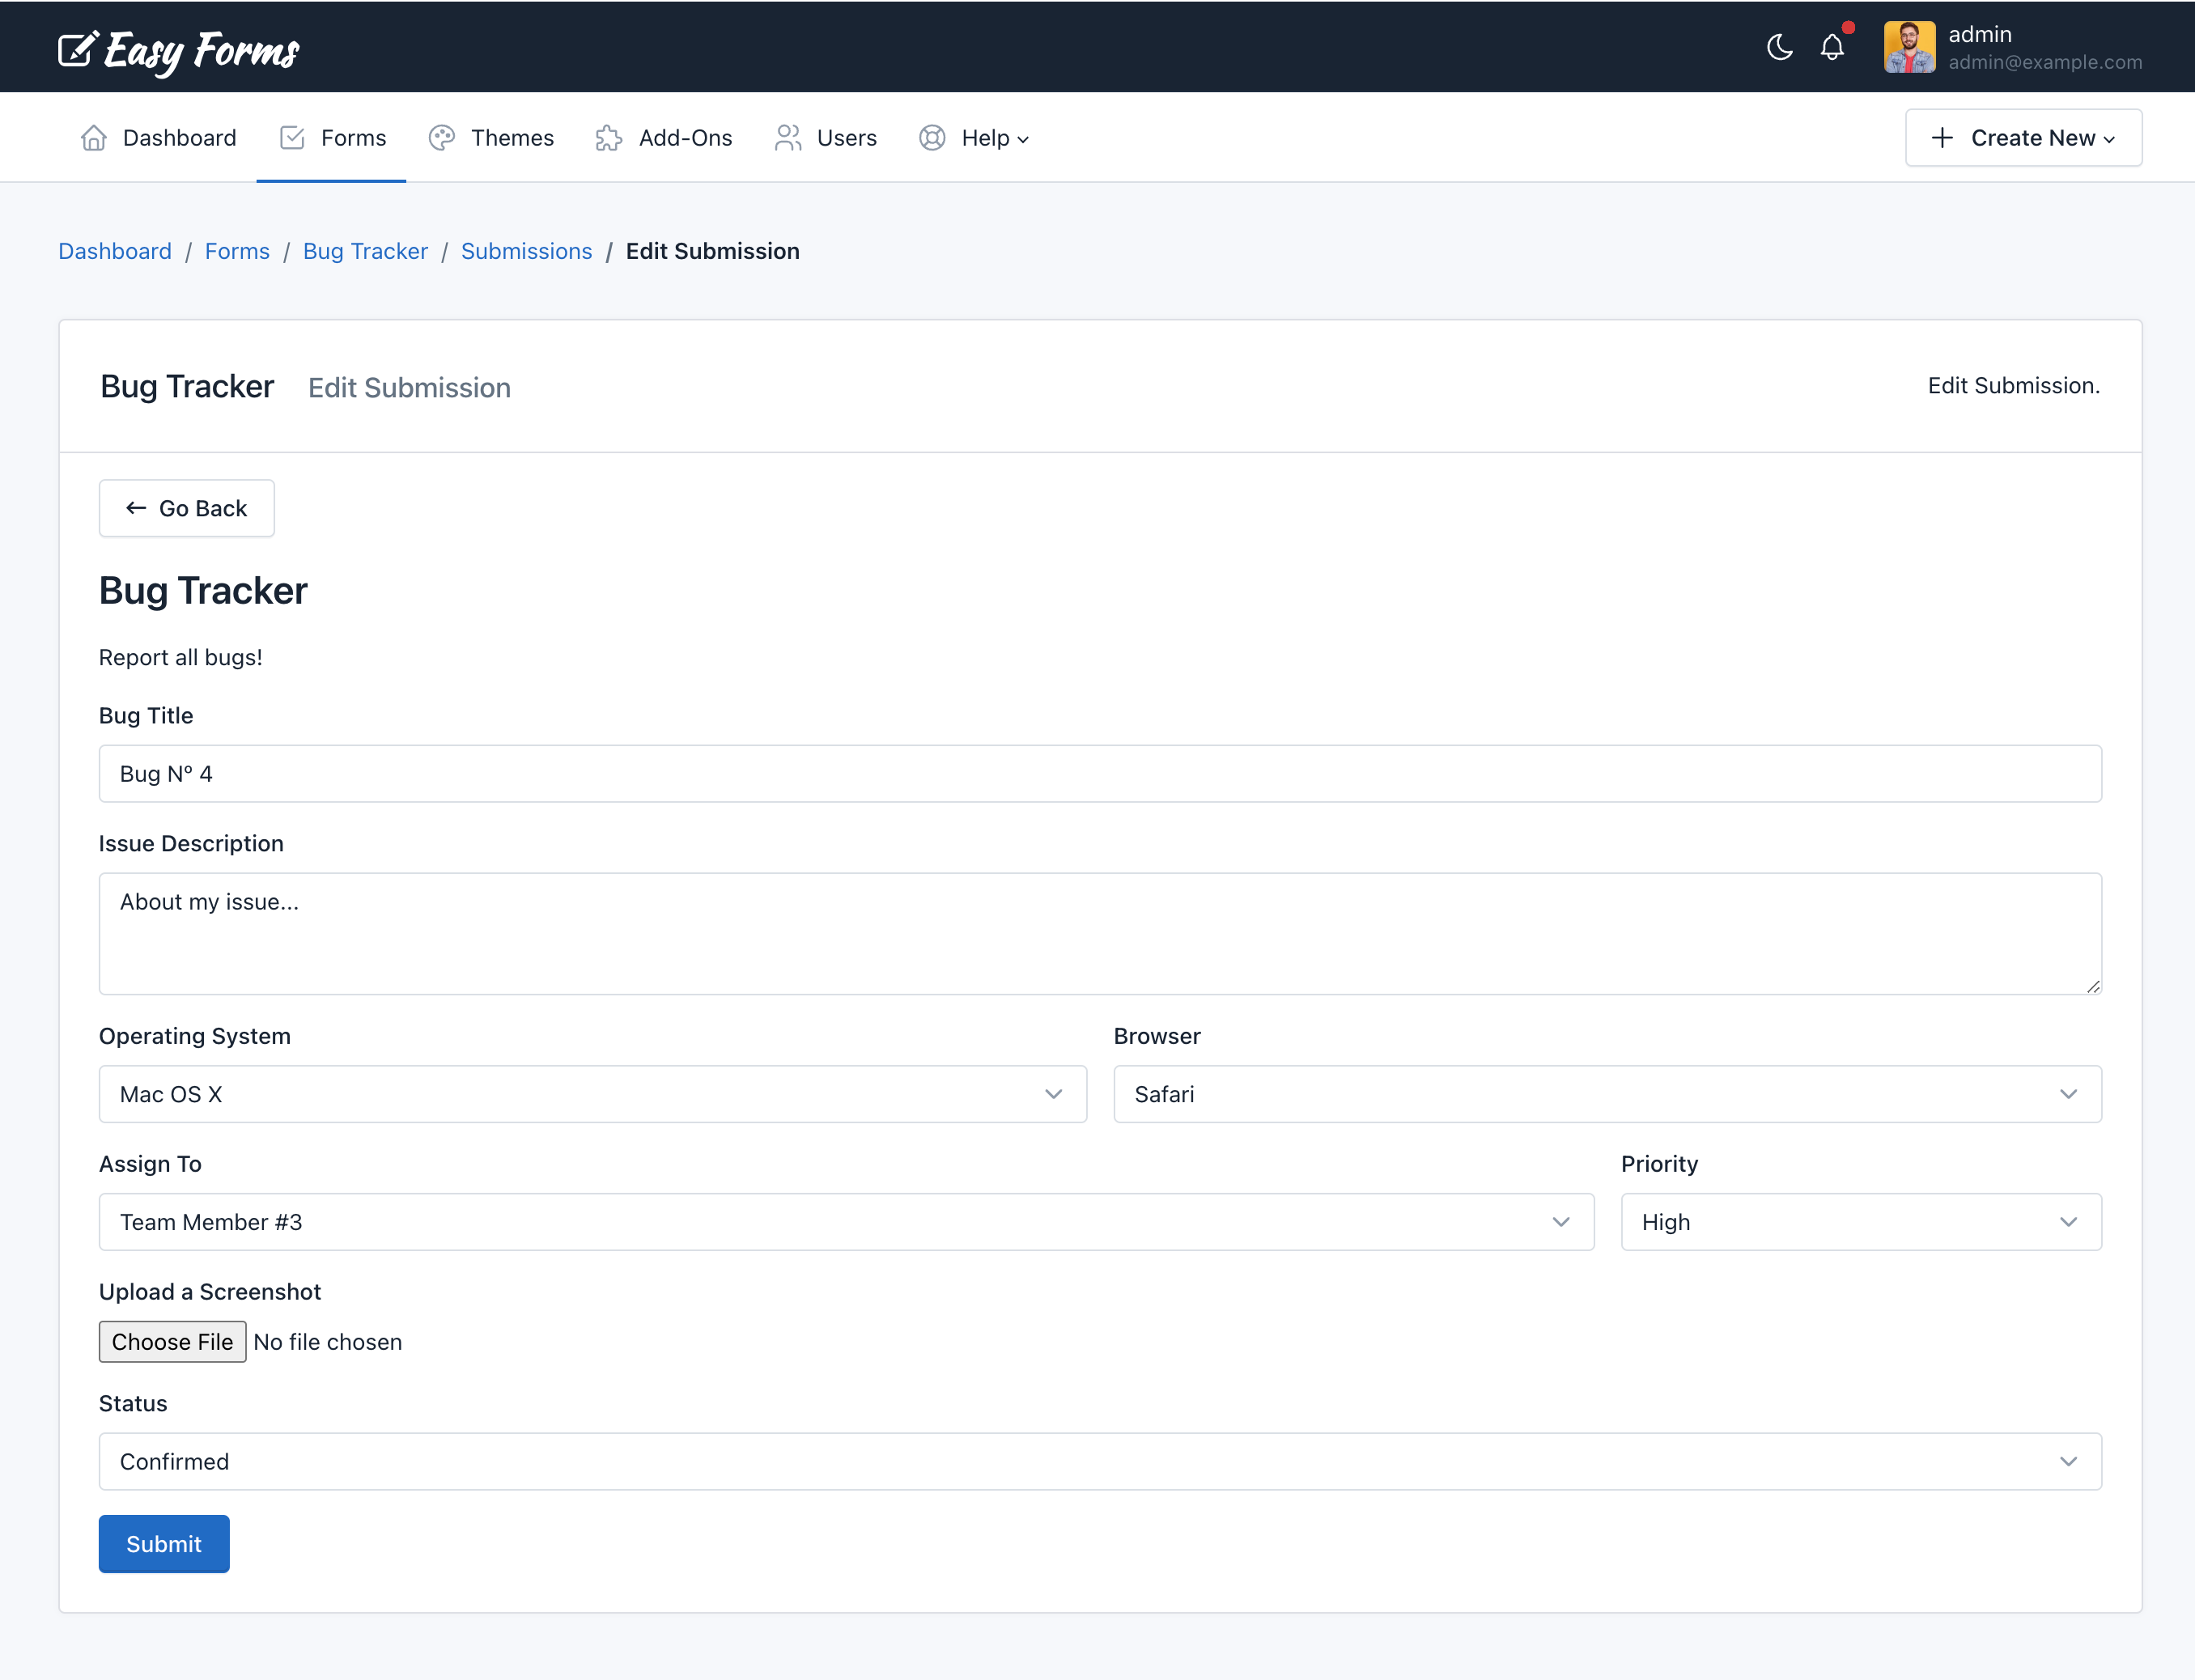This screenshot has width=2195, height=1680.
Task: Click the Add-Ons icon in navigation
Action: pyautogui.click(x=609, y=136)
